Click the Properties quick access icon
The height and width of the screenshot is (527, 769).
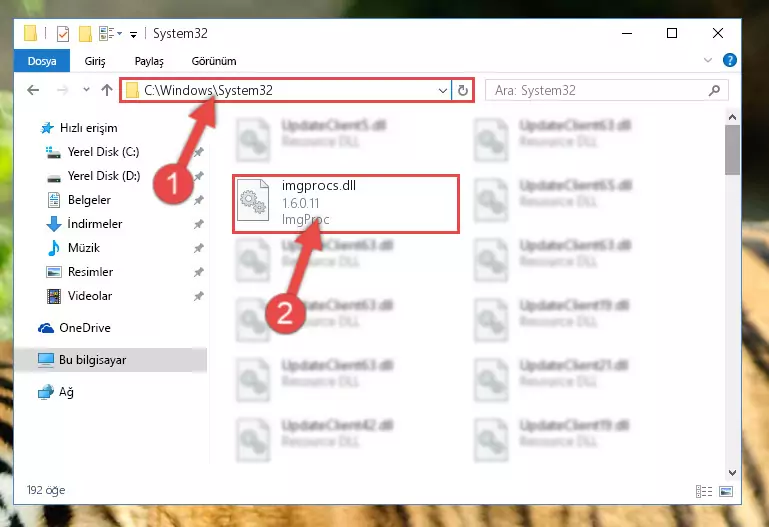click(63, 33)
